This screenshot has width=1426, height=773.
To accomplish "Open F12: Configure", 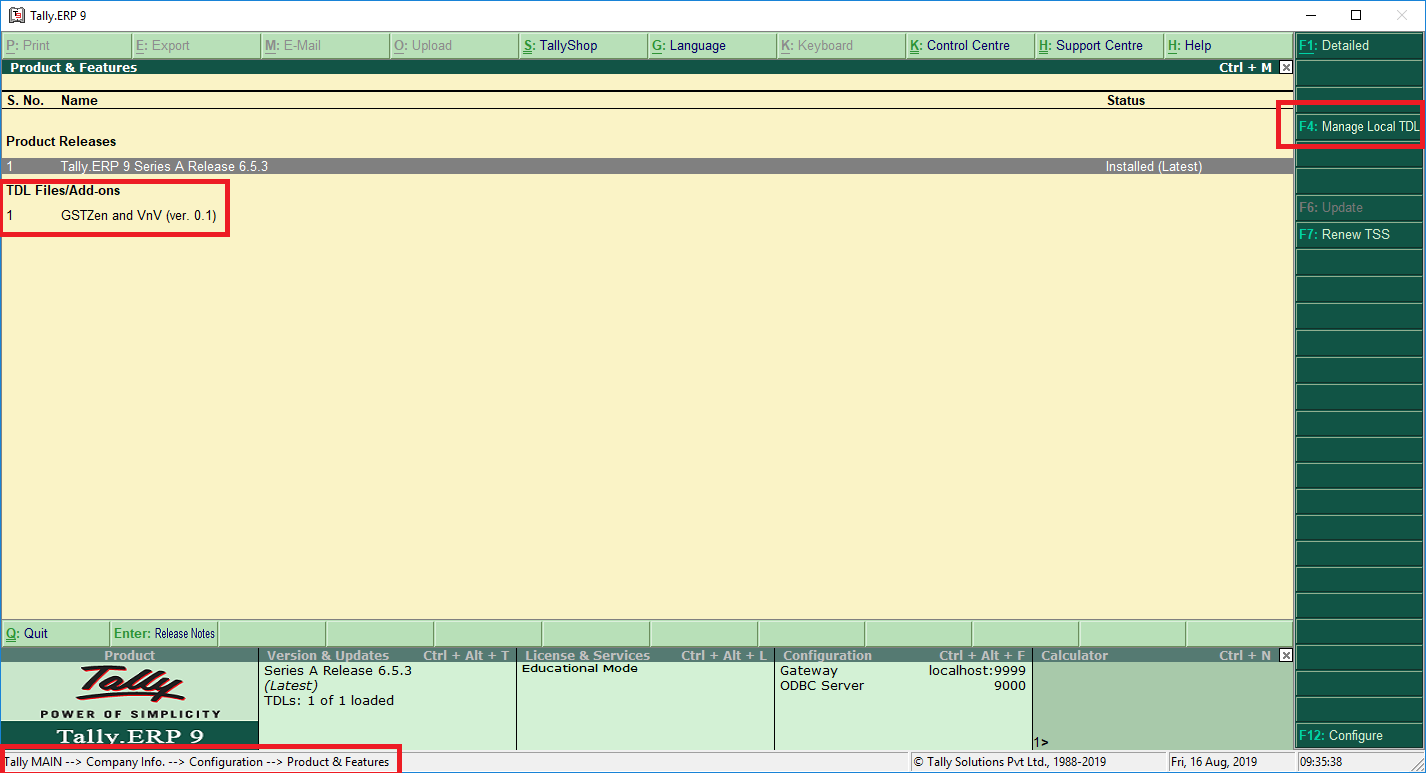I will 1360,735.
